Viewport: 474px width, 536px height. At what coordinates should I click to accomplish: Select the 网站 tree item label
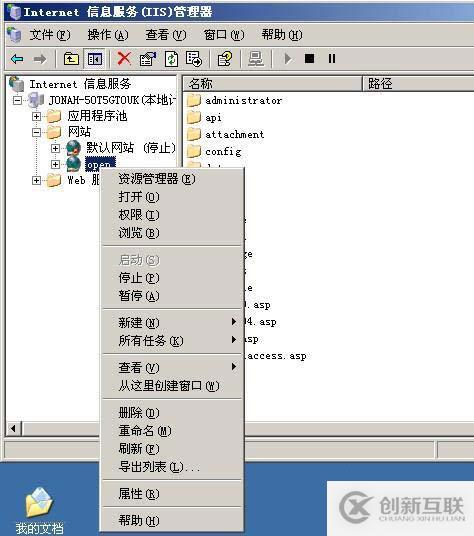(79, 132)
